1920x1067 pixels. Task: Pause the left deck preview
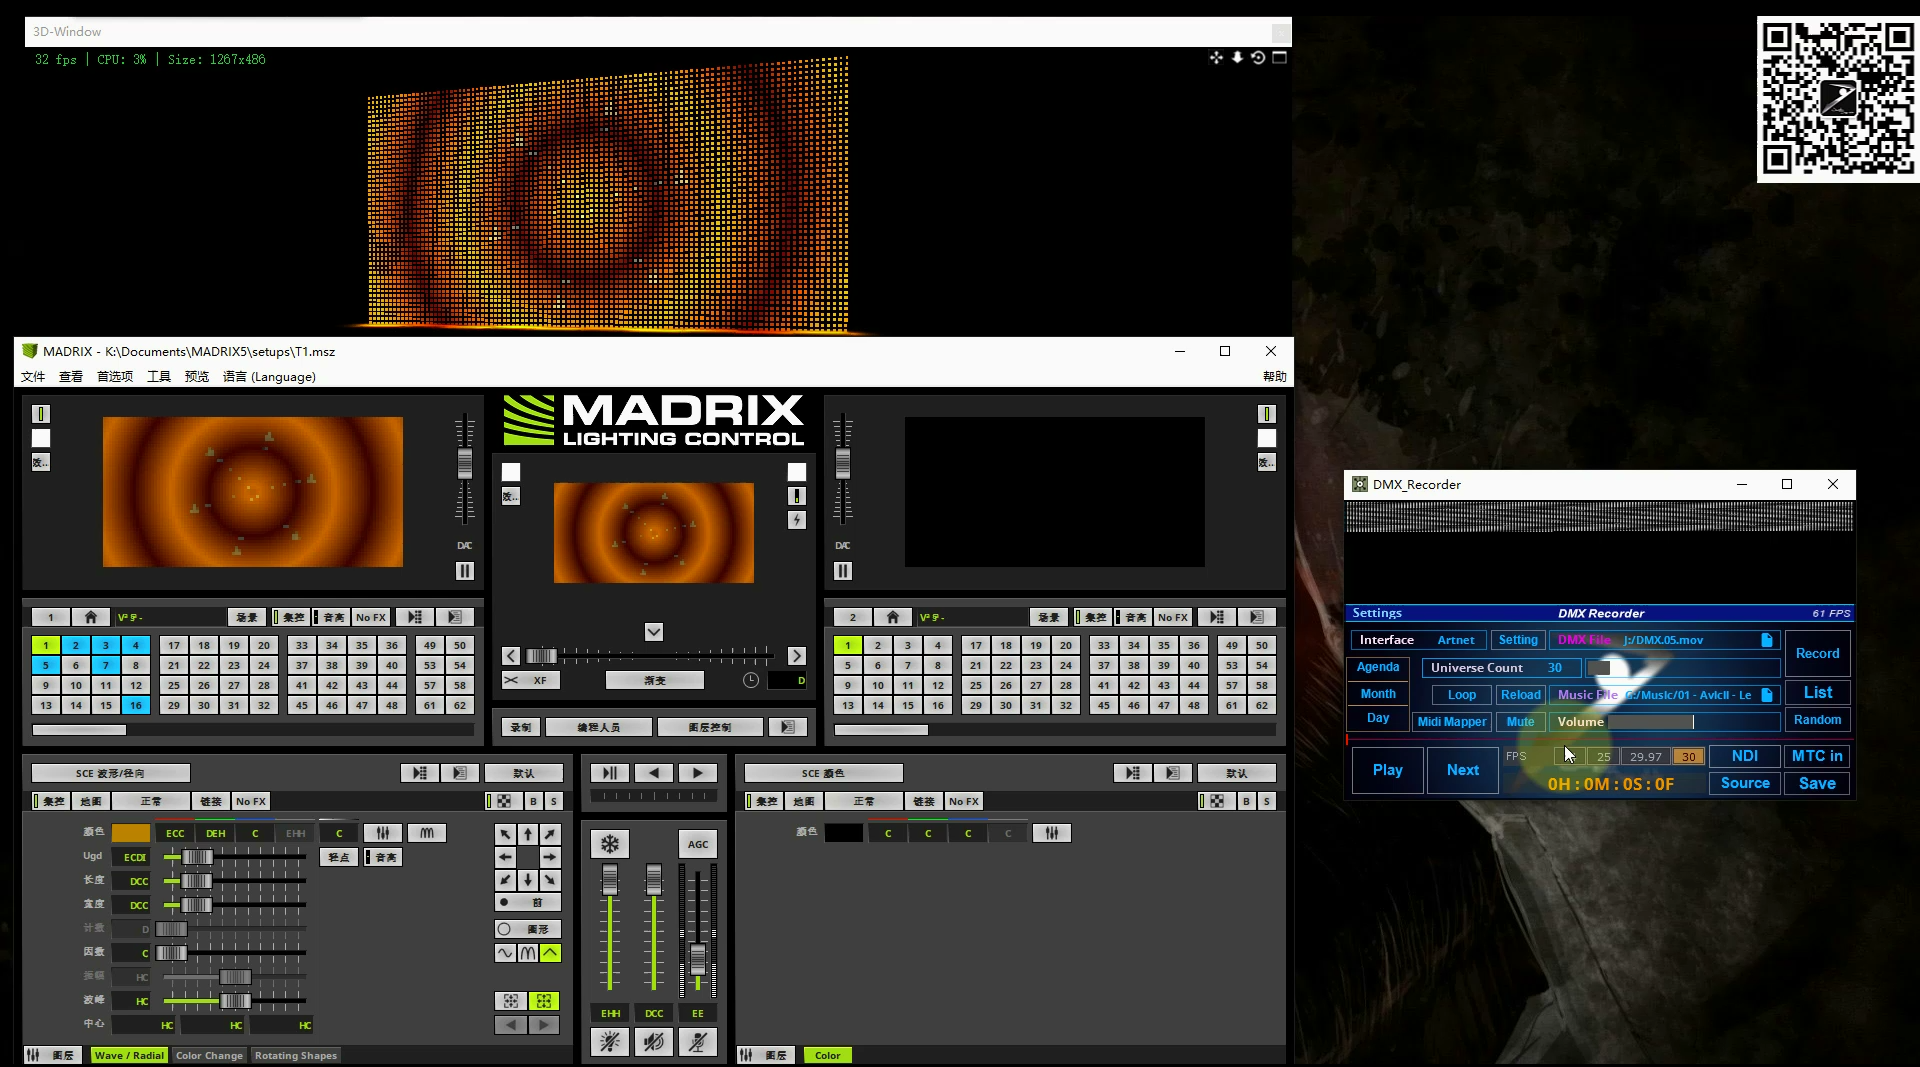click(465, 571)
